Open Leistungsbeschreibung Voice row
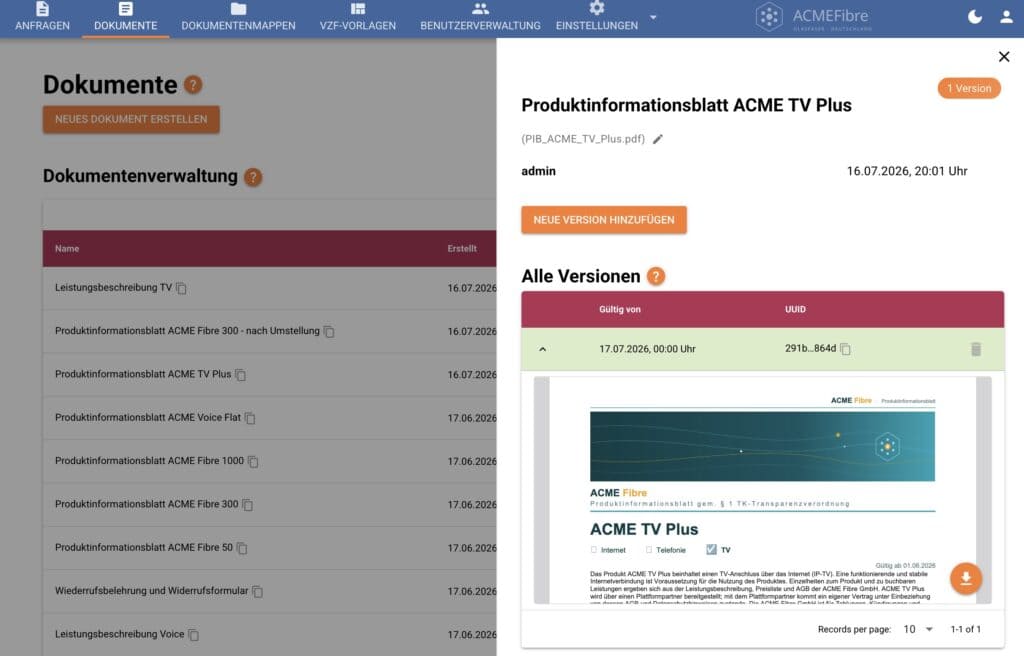Screen dimensions: 1024x656 [x=269, y=634]
